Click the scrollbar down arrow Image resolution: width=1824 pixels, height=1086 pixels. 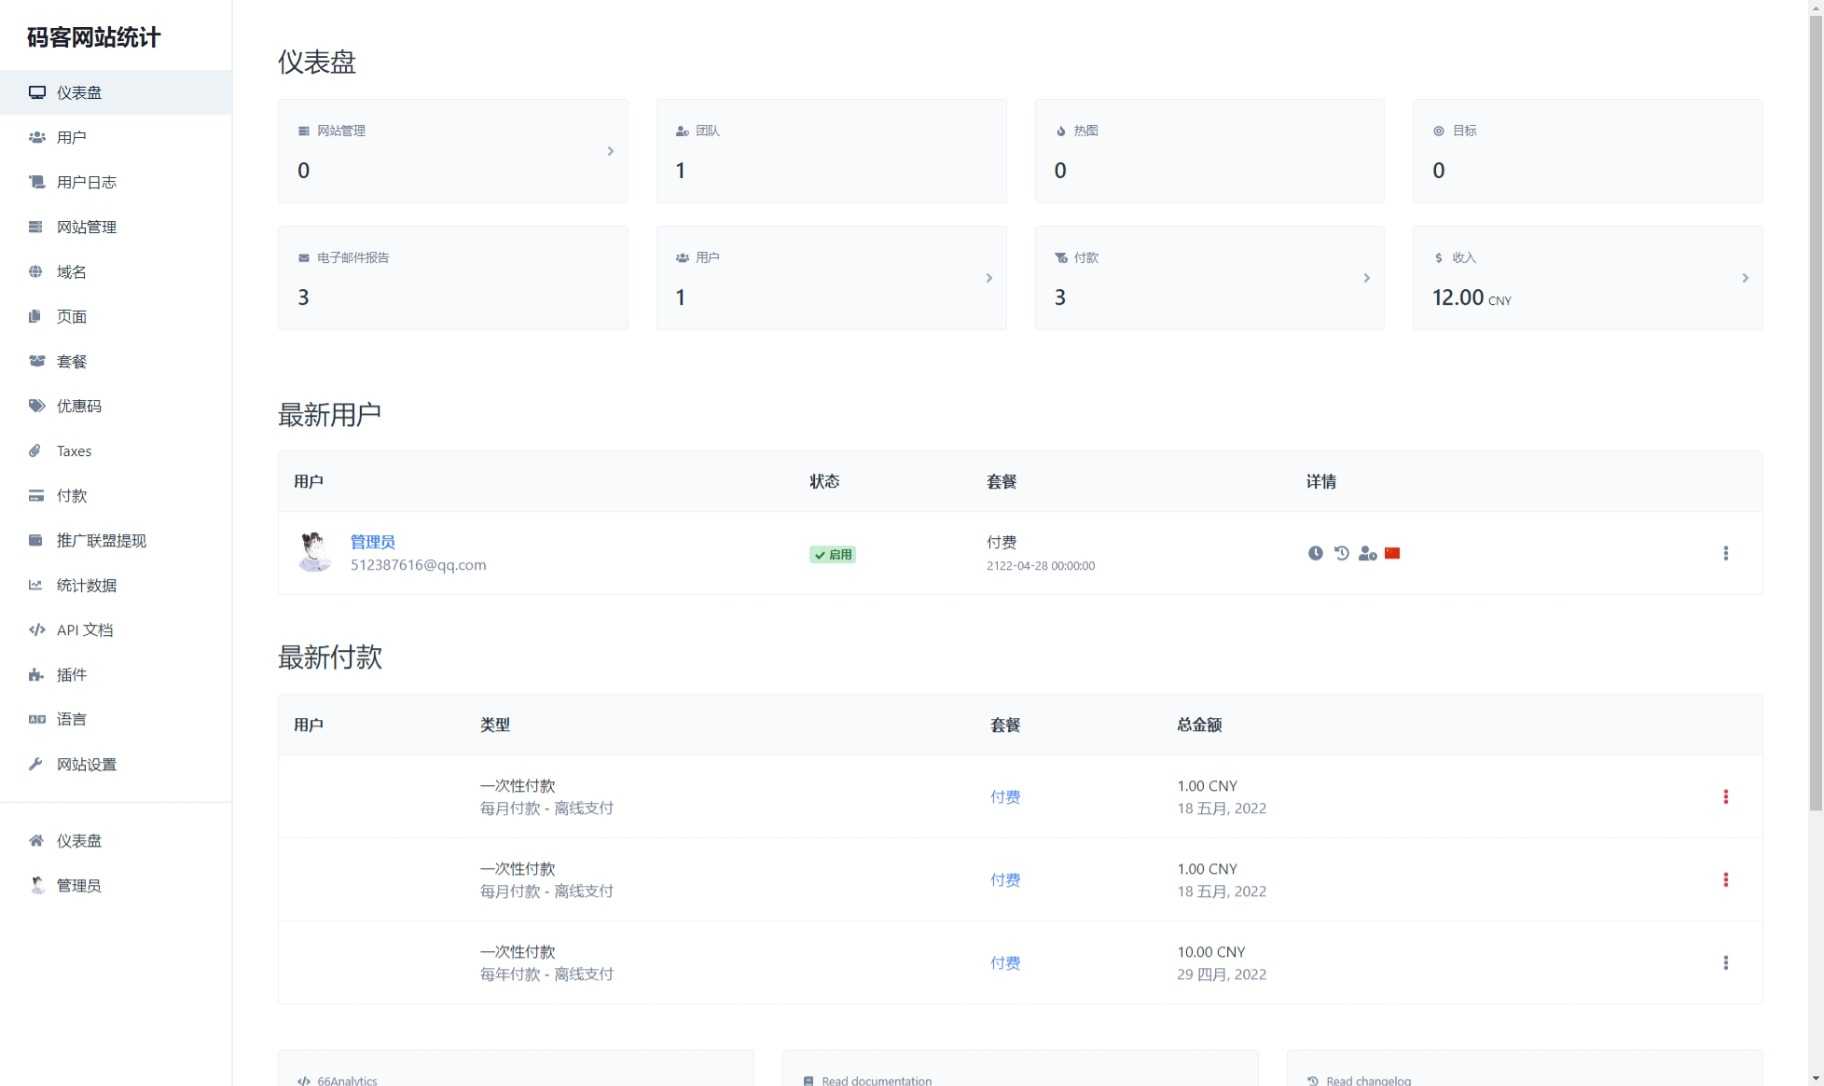click(1816, 1078)
